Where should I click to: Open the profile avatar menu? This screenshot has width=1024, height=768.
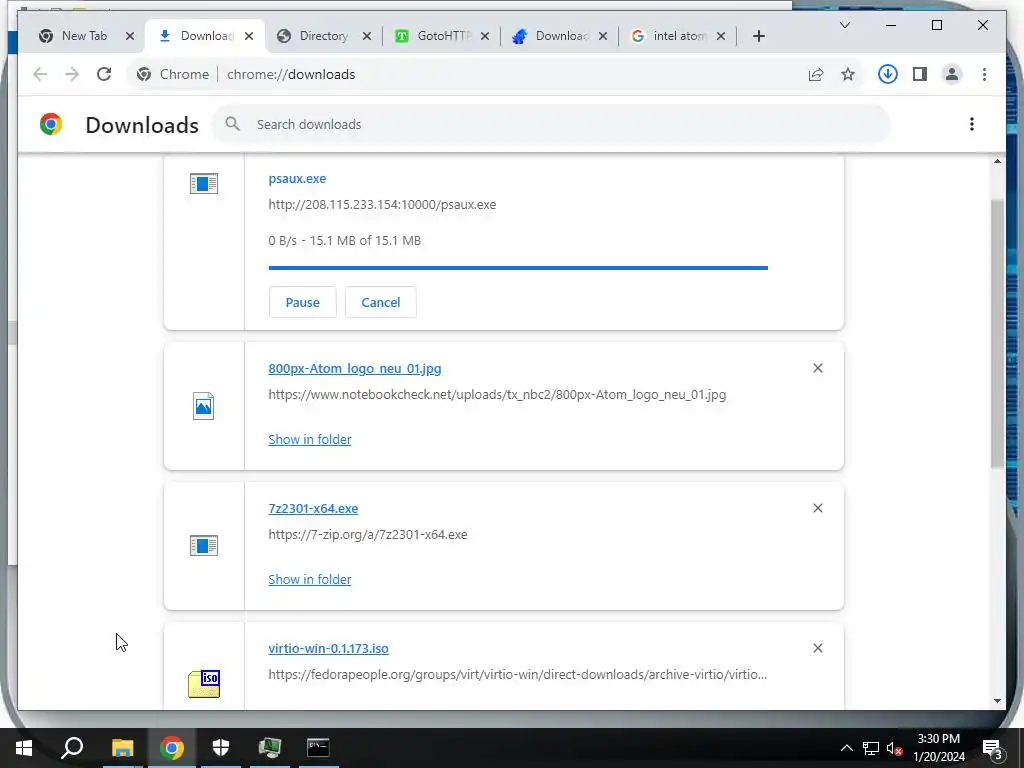(952, 74)
